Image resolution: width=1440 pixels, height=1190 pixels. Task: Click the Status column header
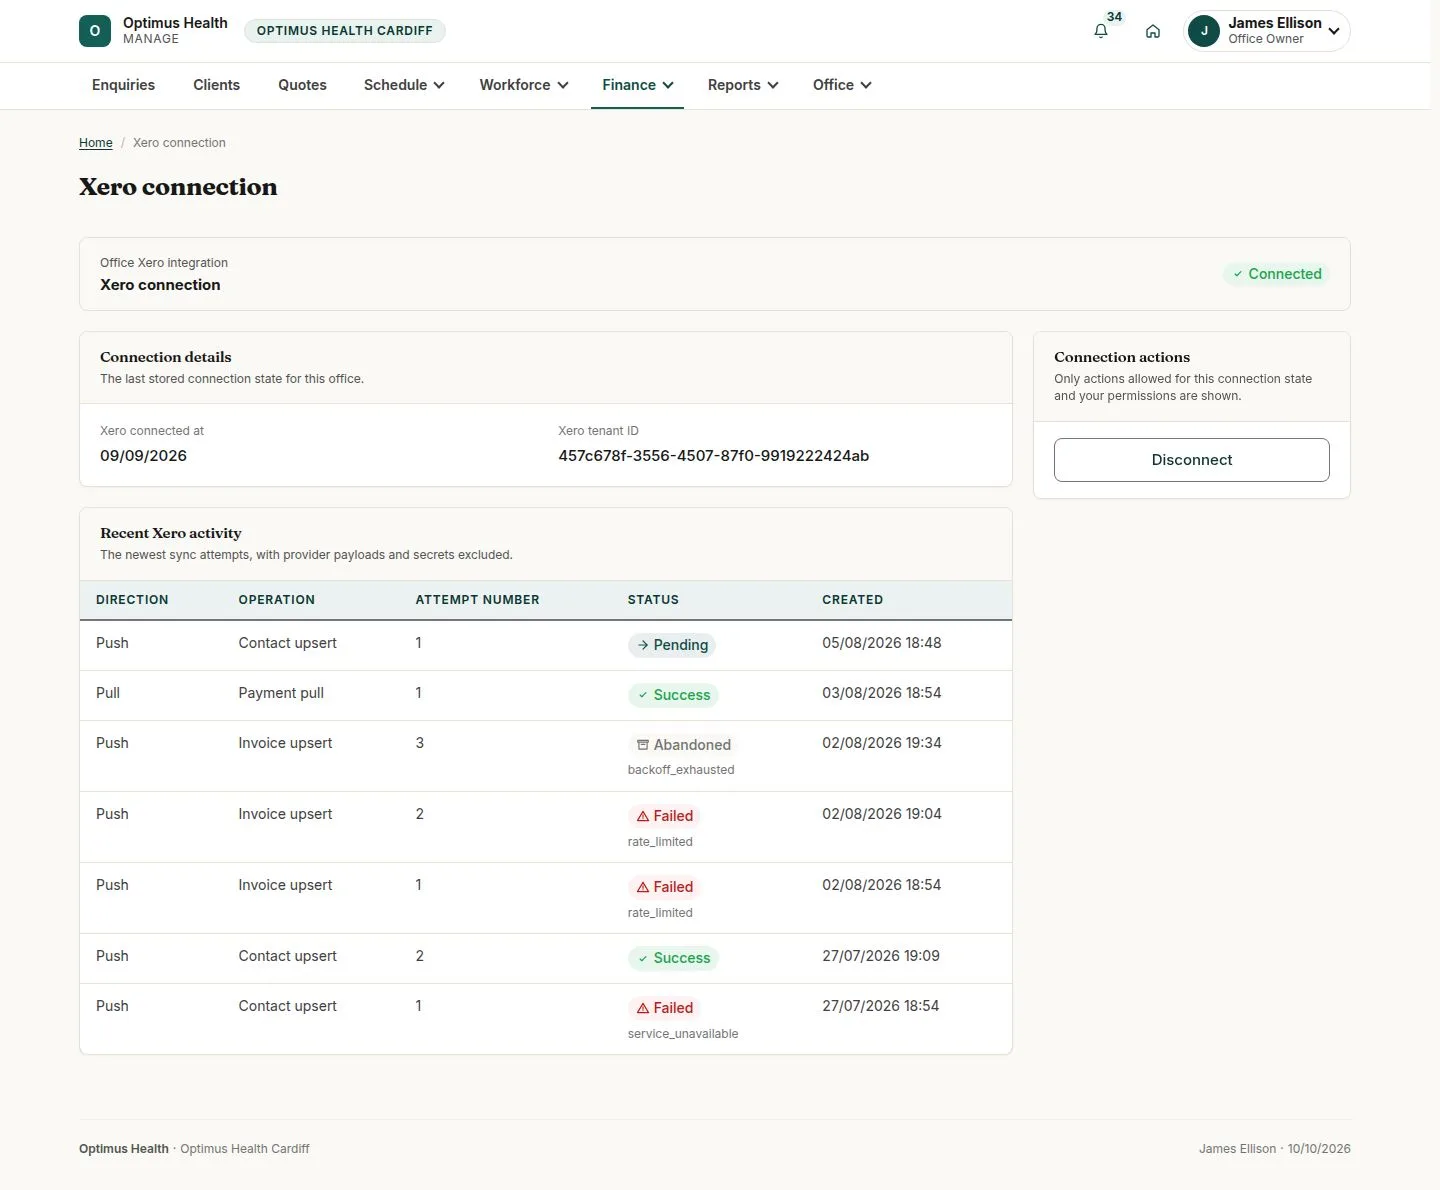click(653, 600)
